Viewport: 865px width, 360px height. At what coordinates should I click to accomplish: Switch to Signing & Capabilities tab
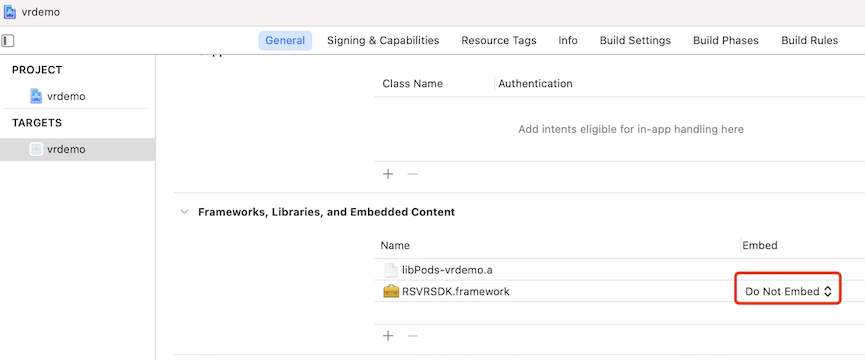[383, 40]
